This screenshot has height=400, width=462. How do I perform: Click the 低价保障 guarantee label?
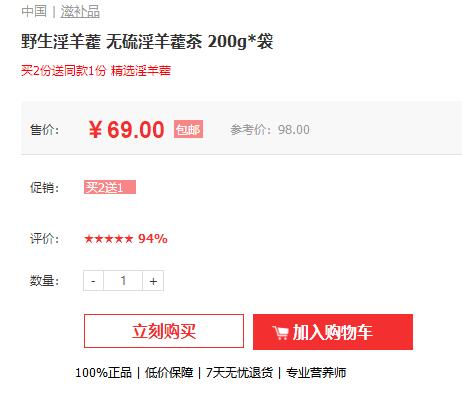(169, 373)
